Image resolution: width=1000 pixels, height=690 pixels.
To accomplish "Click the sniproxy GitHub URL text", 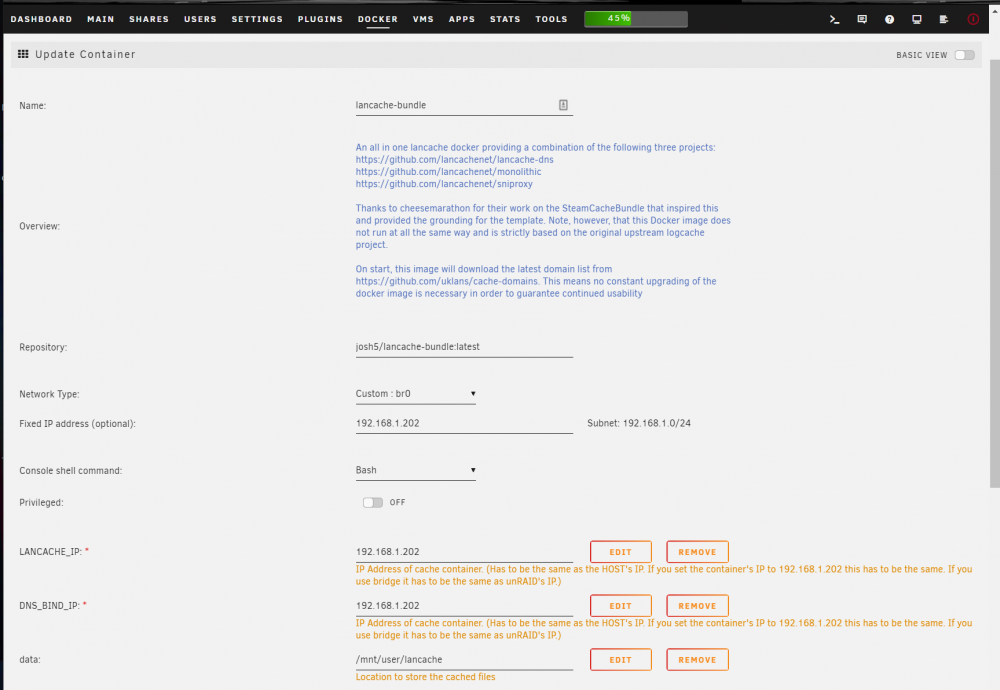I will (x=444, y=184).
